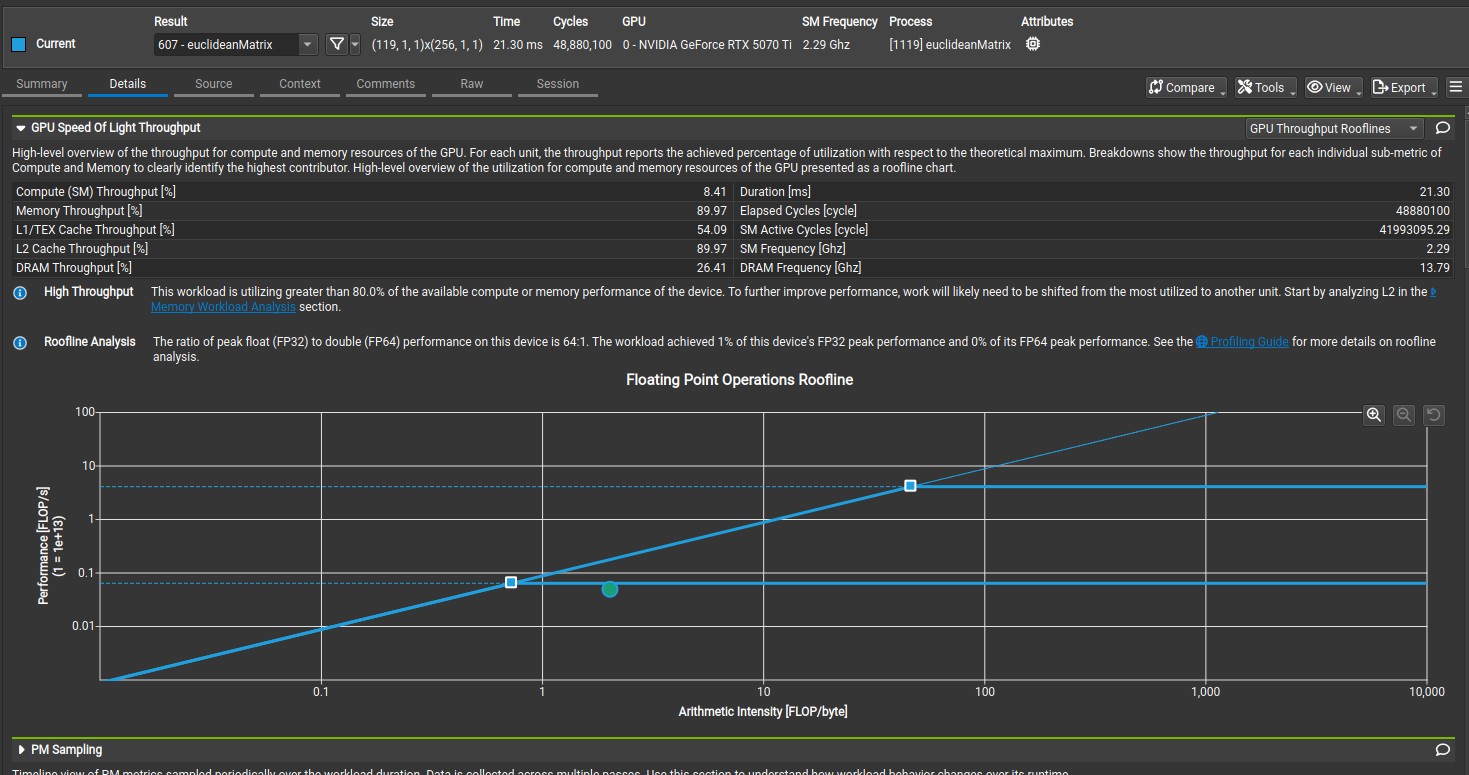Open the Profiling Guide link
1469x775 pixels.
point(1248,342)
